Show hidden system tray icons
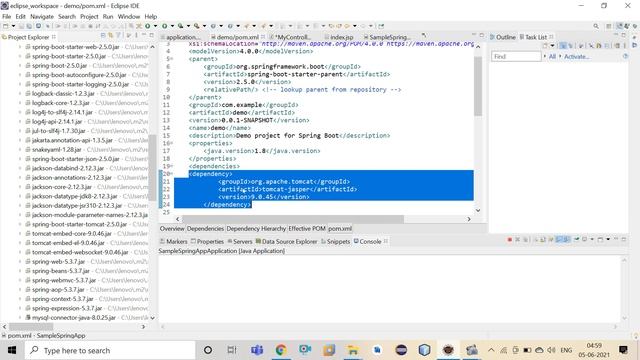The height and width of the screenshot is (360, 640). [491, 350]
